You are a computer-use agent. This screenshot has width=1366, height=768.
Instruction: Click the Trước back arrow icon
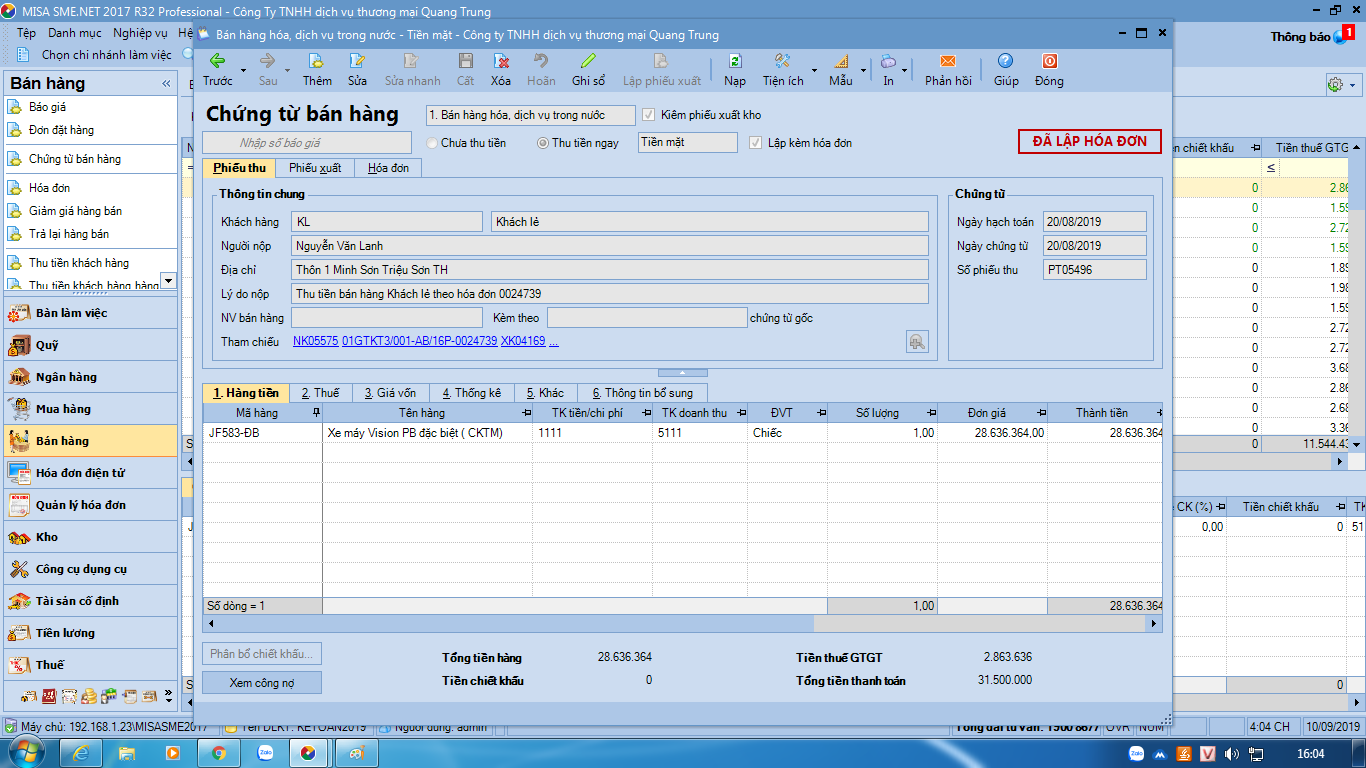click(217, 61)
